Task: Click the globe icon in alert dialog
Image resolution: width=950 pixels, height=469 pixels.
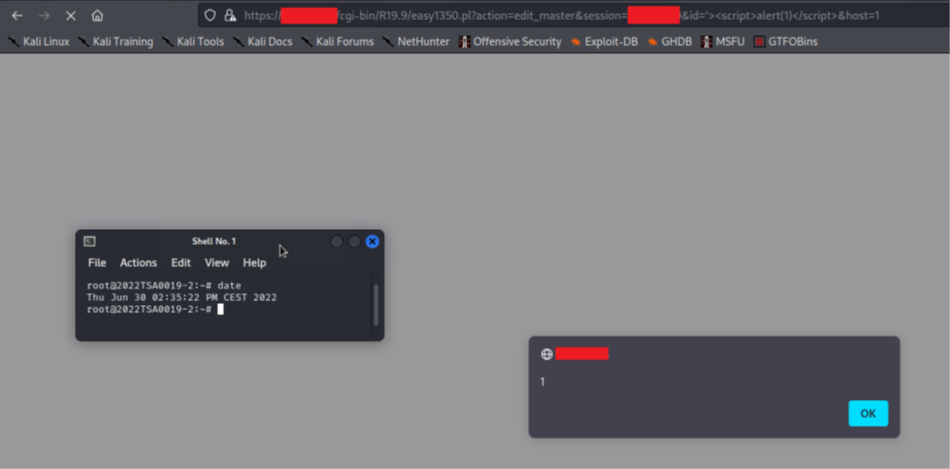Action: pos(546,354)
